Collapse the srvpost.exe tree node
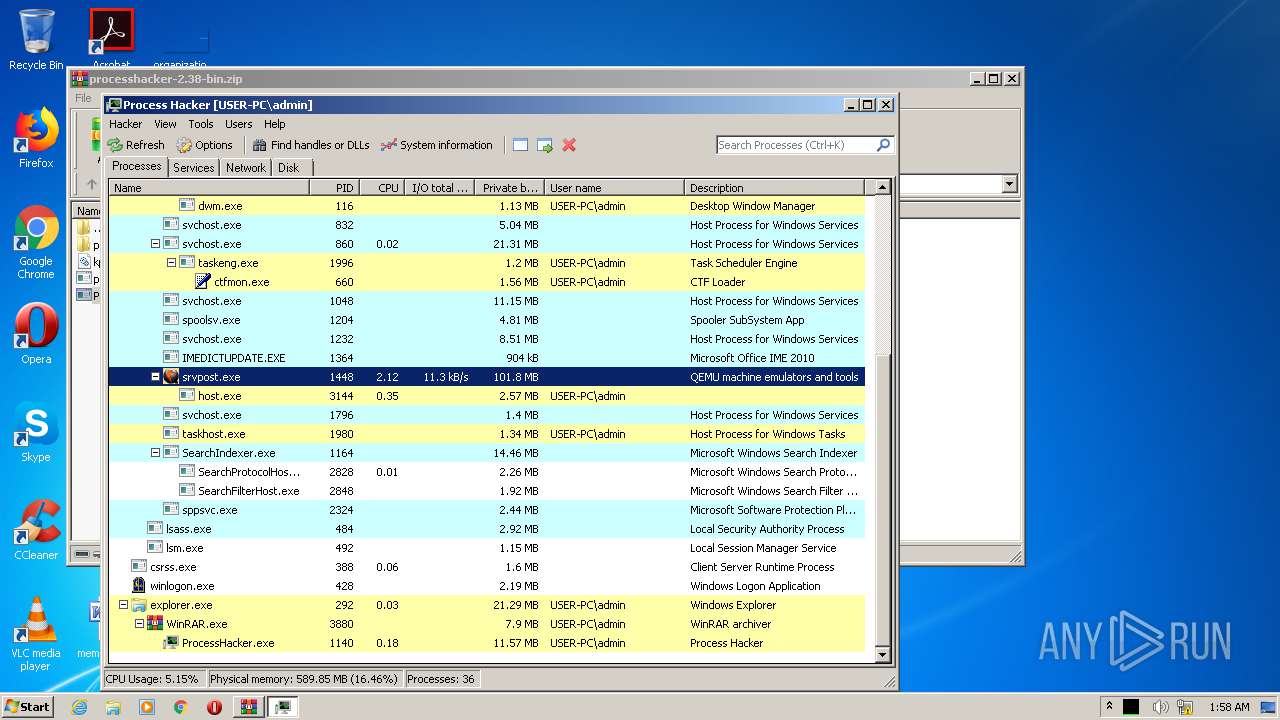Image resolution: width=1280 pixels, height=720 pixels. (155, 377)
